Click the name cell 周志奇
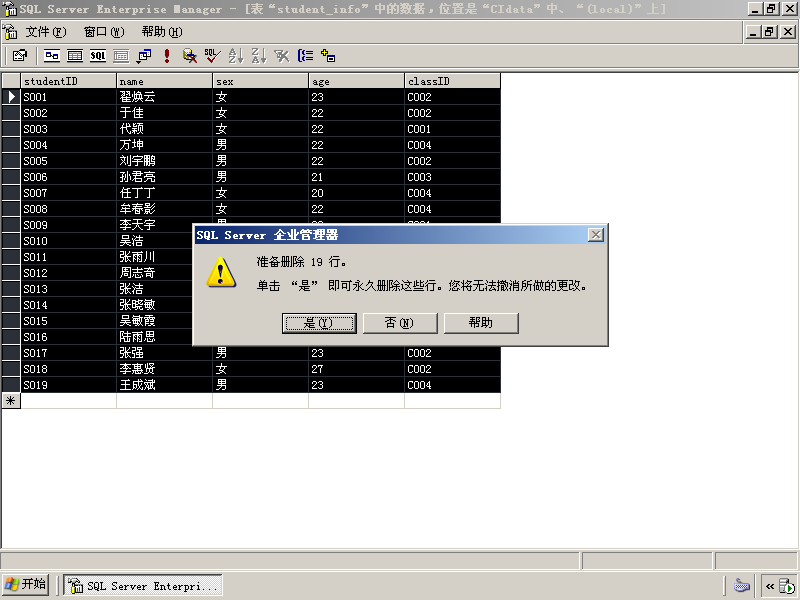 [x=155, y=273]
